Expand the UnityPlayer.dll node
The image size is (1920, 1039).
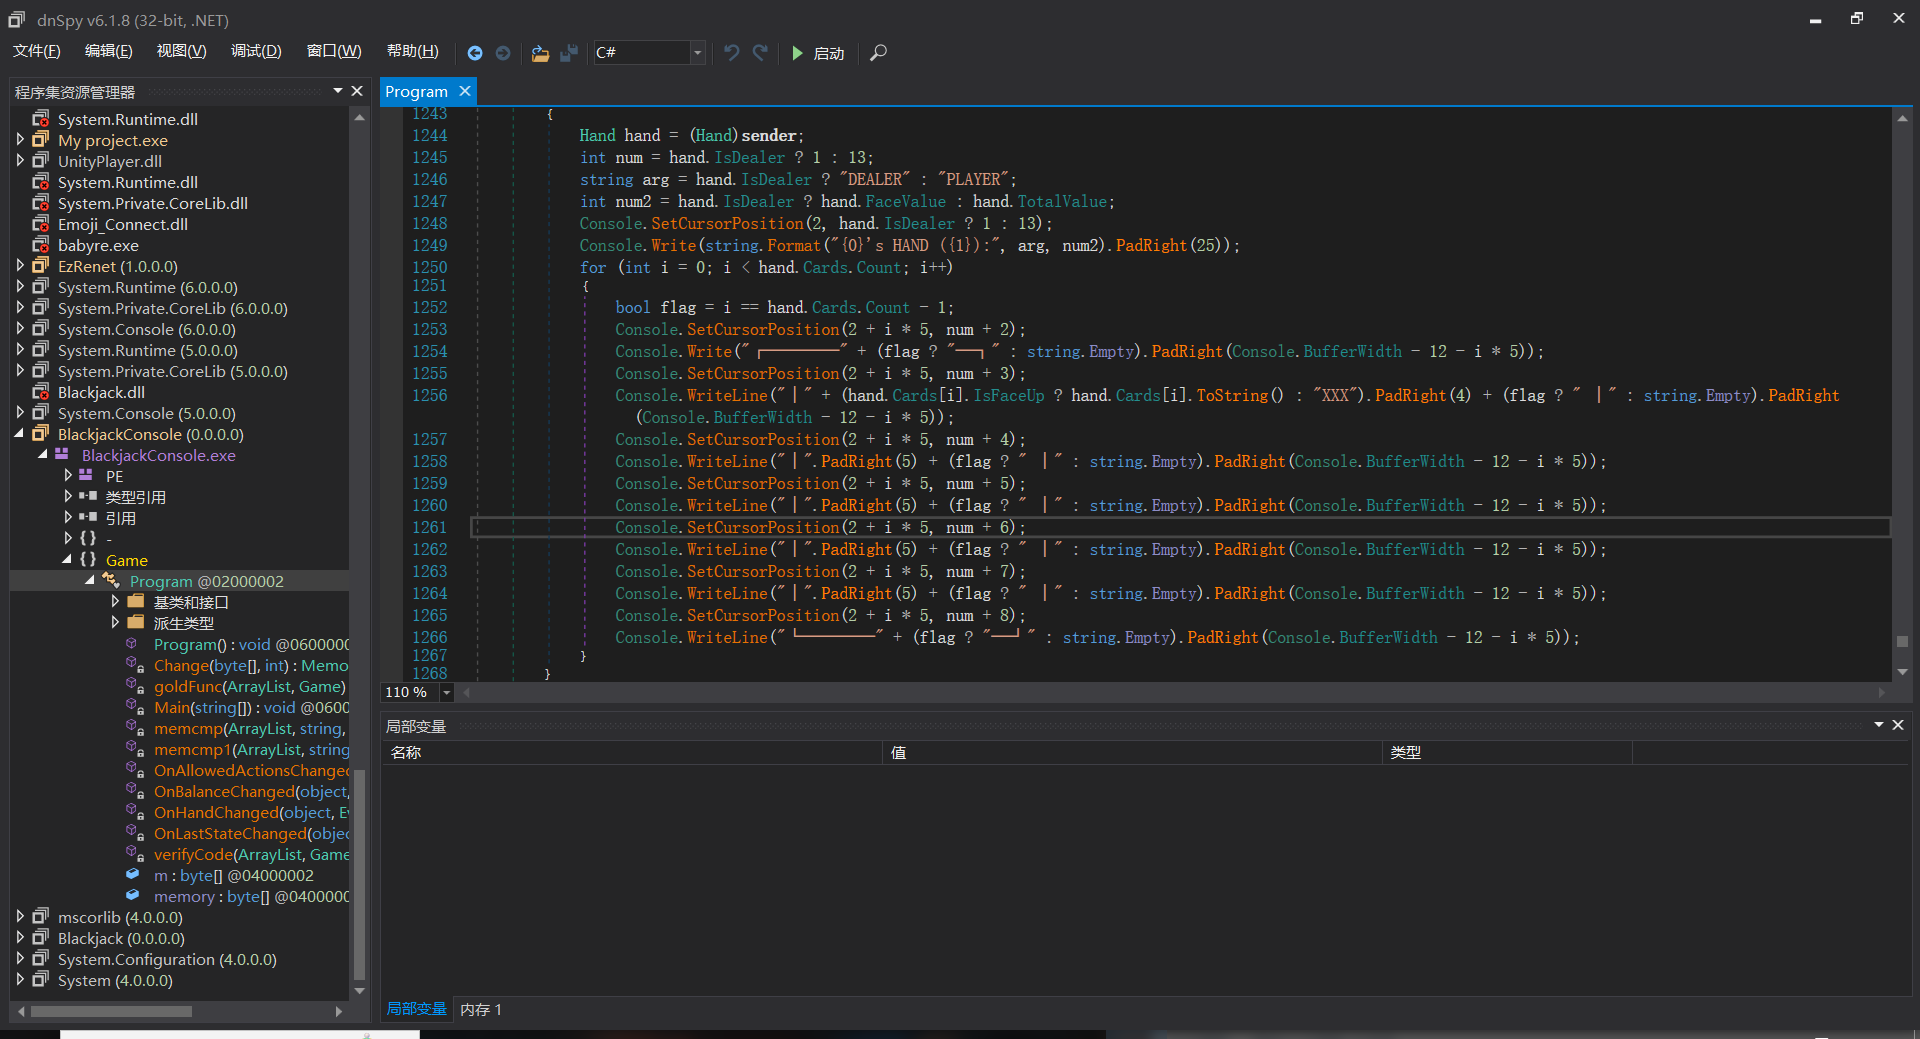pos(20,161)
